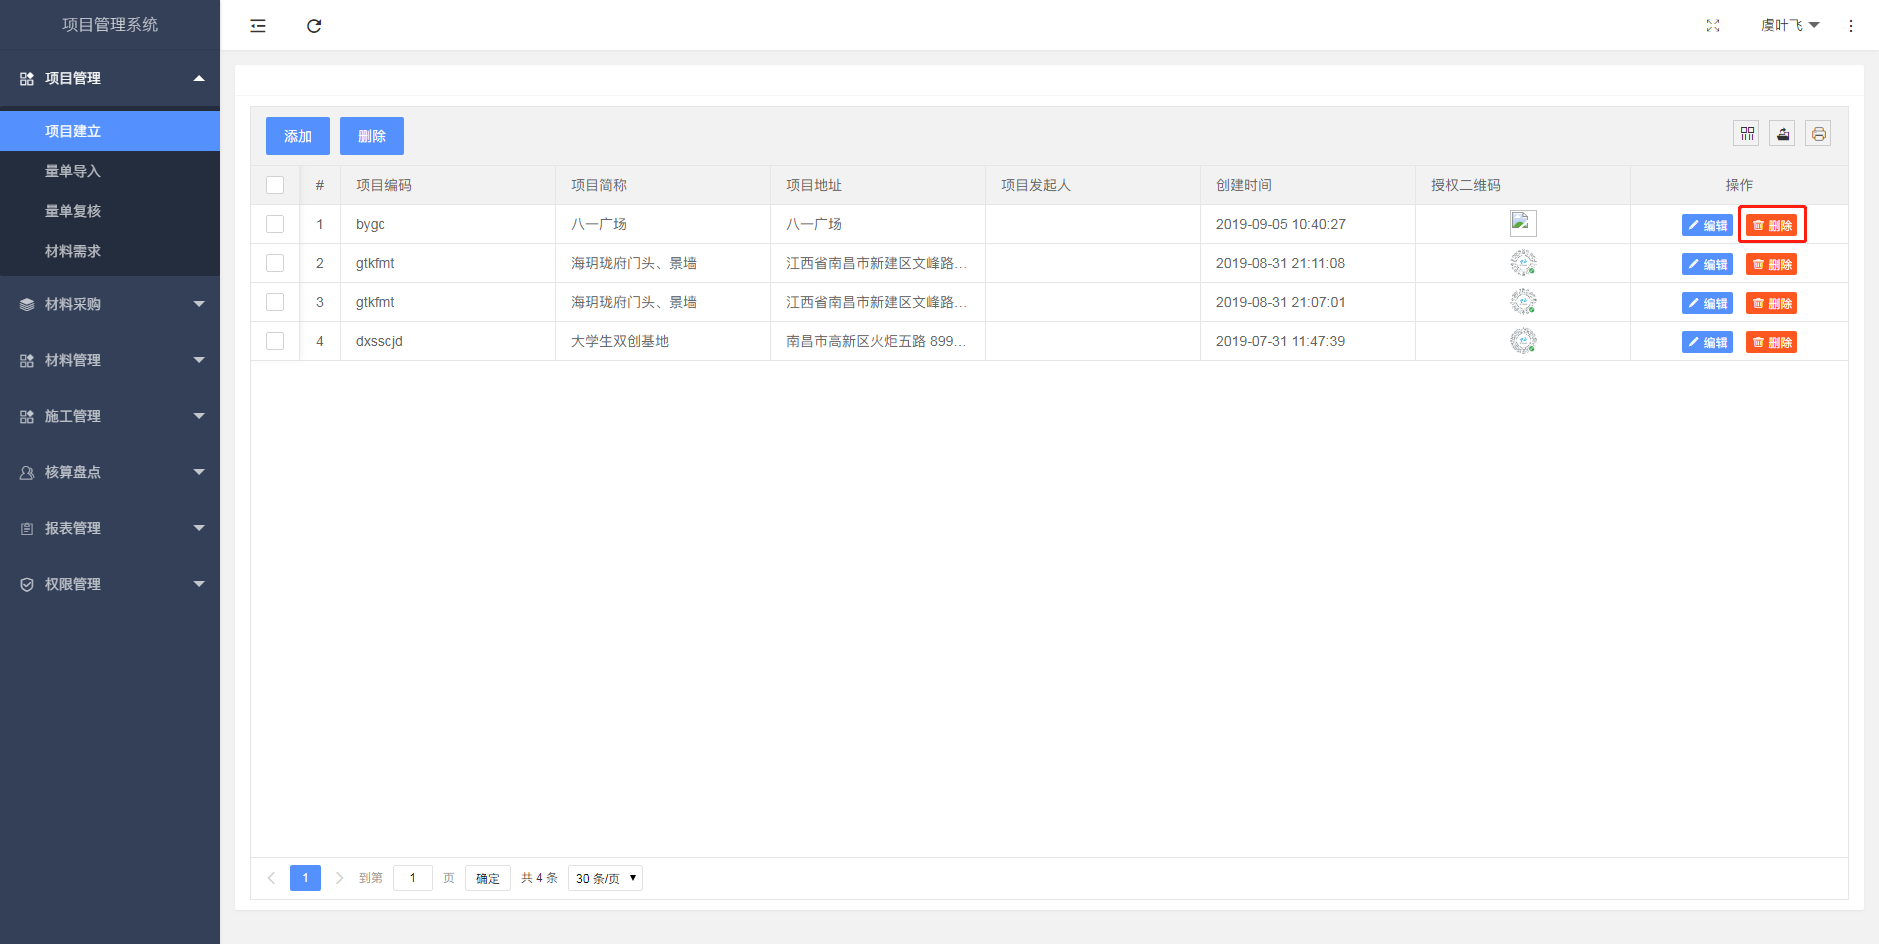Select 项目建立 in the sidebar
The image size is (1879, 944).
click(110, 131)
